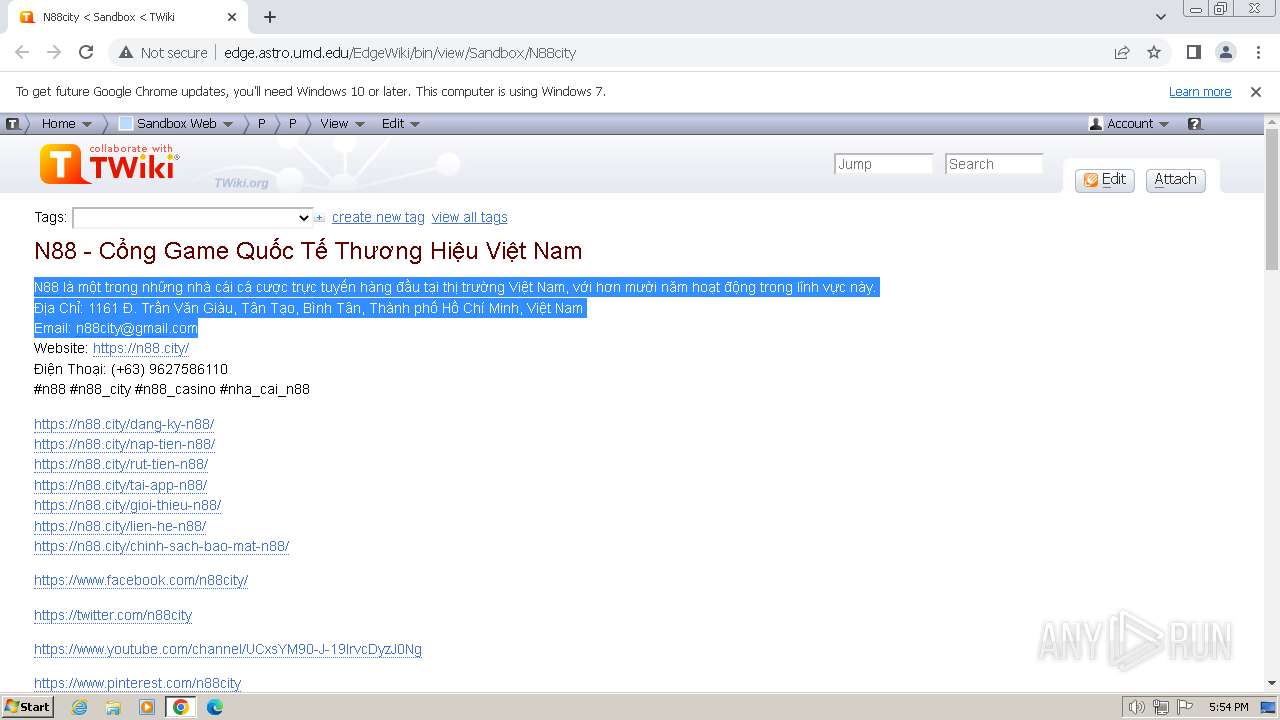Open the Account dropdown menu

coord(1129,124)
